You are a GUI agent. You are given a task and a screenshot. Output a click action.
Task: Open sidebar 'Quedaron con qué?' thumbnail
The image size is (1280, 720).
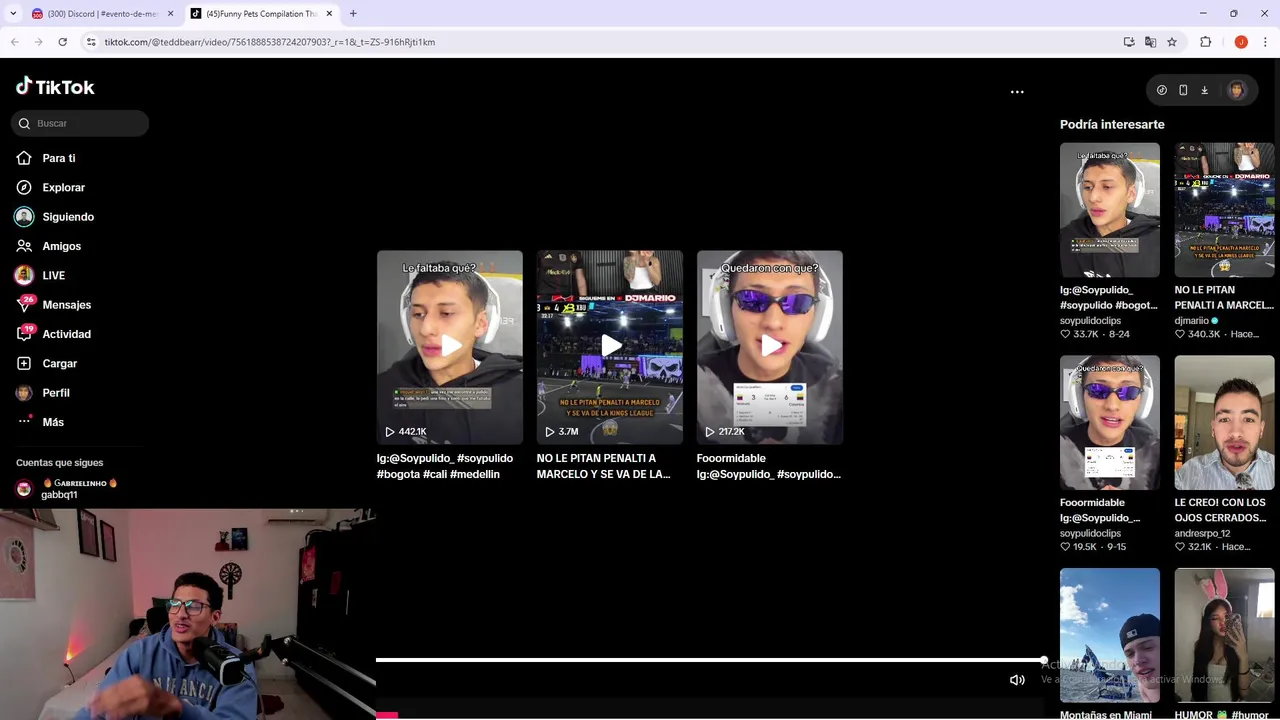point(1110,423)
